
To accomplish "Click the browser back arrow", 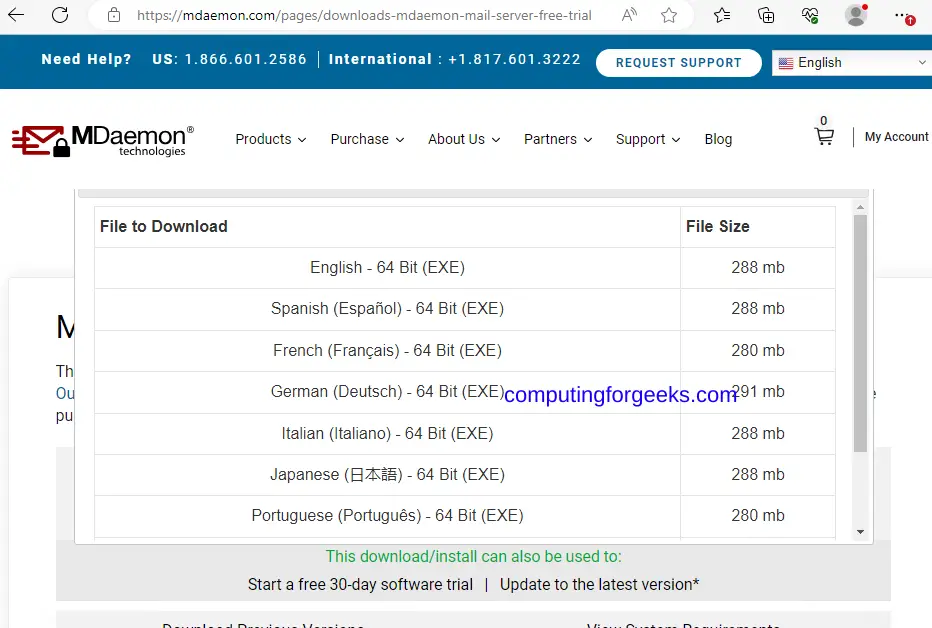I will (16, 15).
